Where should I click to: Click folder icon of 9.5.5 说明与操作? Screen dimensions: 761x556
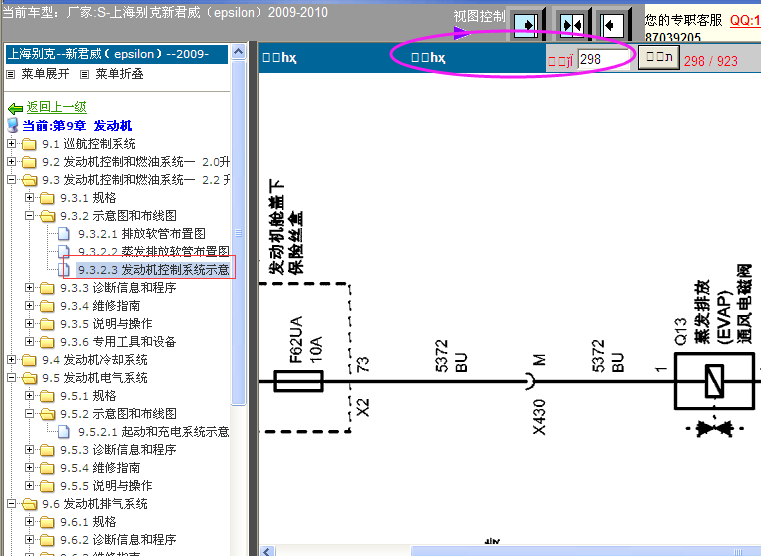[x=47, y=486]
